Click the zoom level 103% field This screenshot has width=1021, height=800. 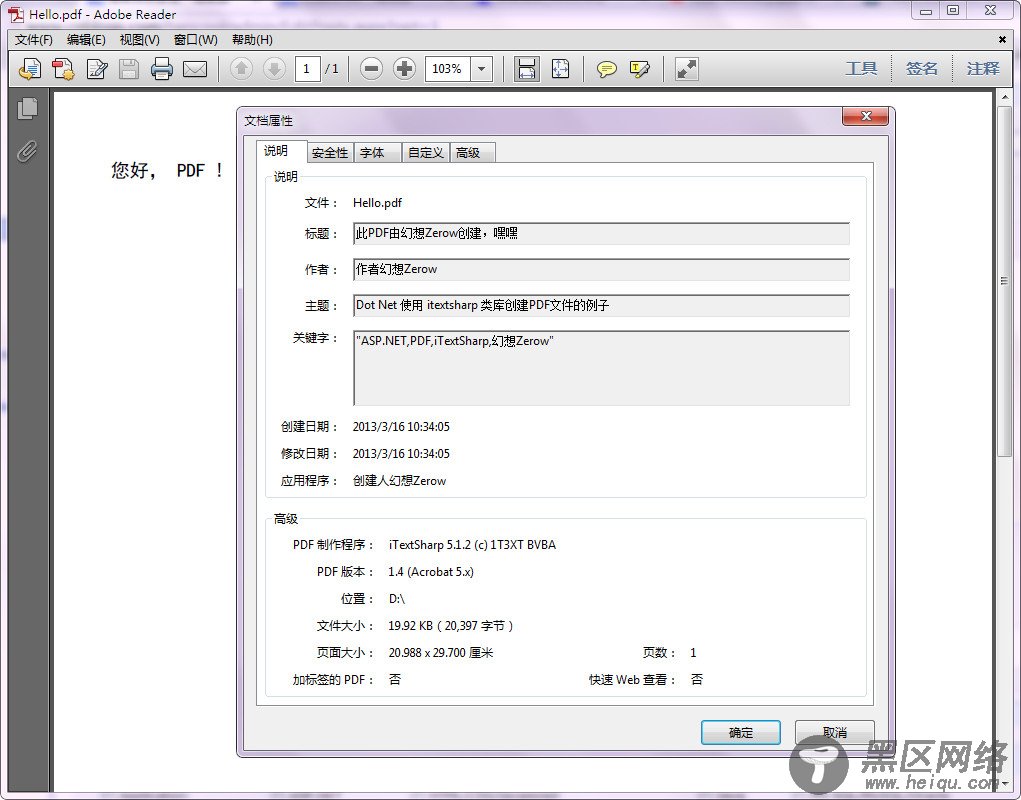[447, 68]
